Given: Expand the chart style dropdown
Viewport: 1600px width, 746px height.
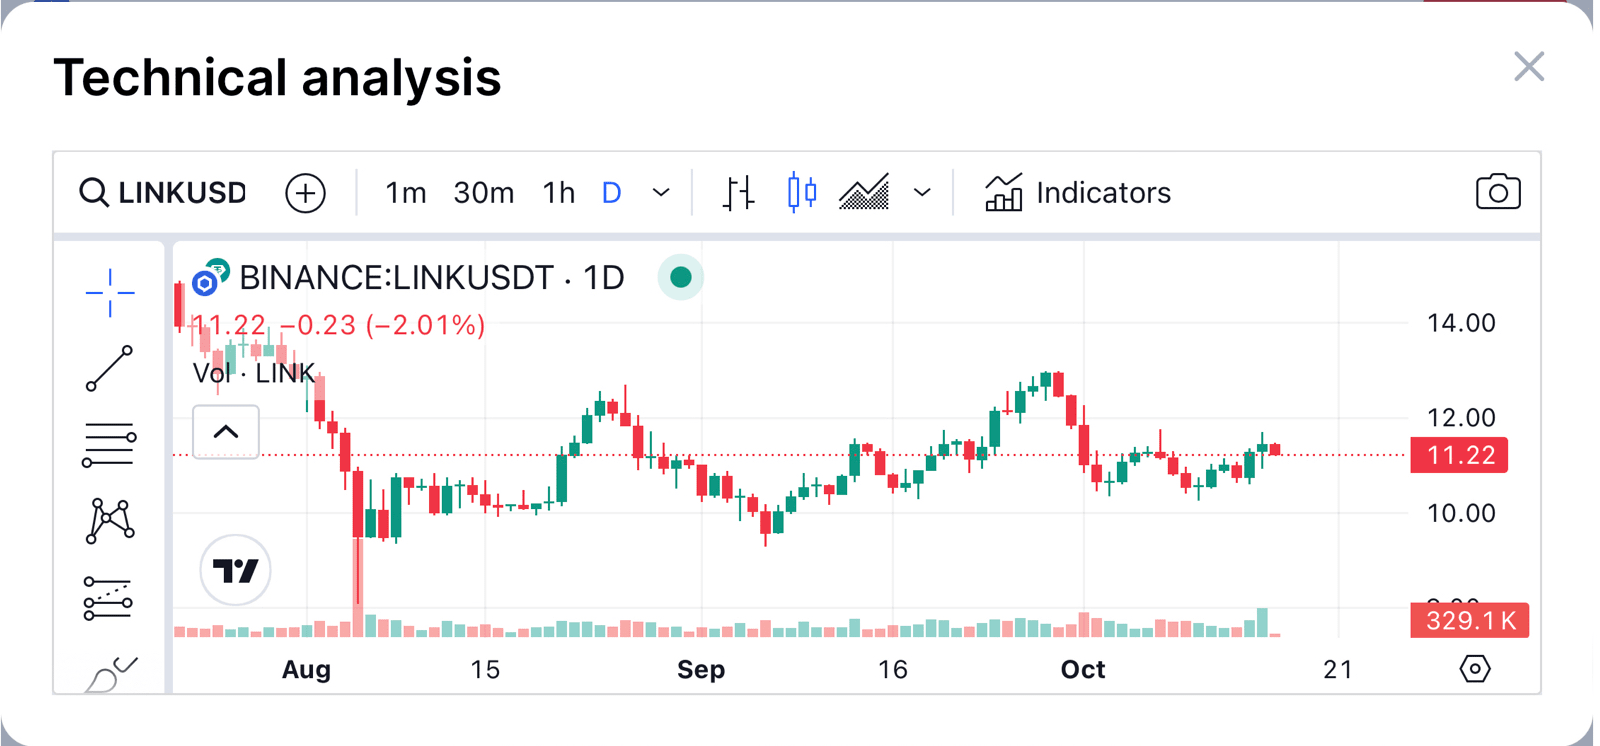Looking at the screenshot, I should tap(922, 193).
